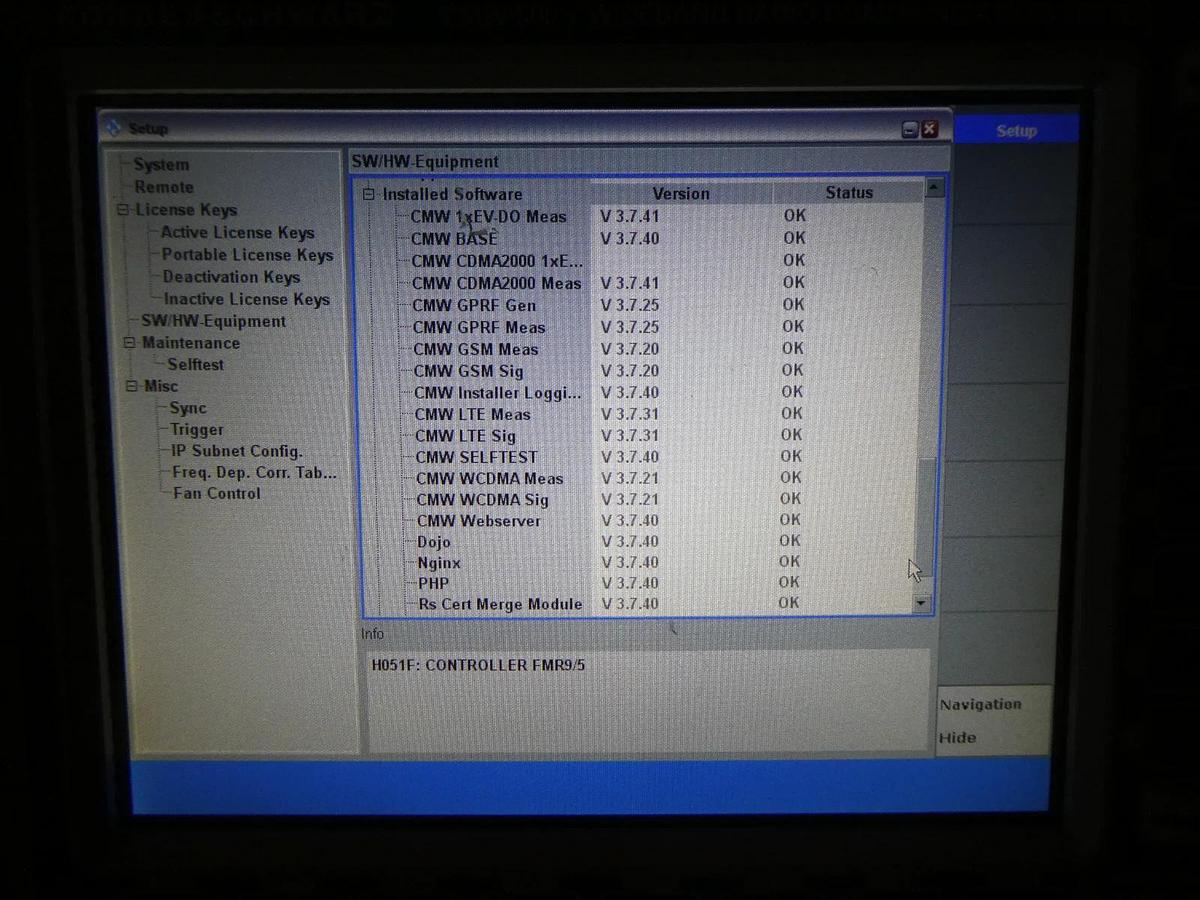Select the Trigger entry
Image resolution: width=1200 pixels, height=900 pixels.
197,430
